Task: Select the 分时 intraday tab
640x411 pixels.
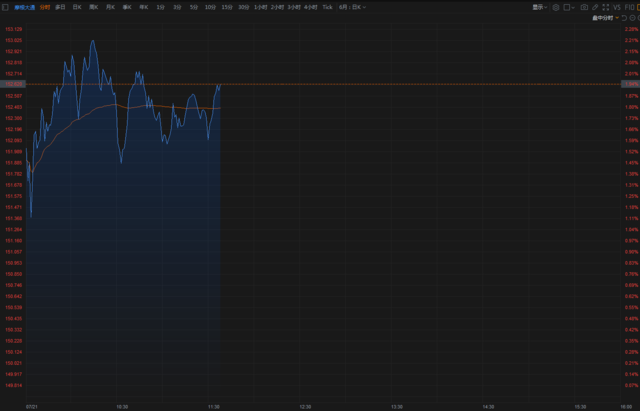Action: [44, 7]
